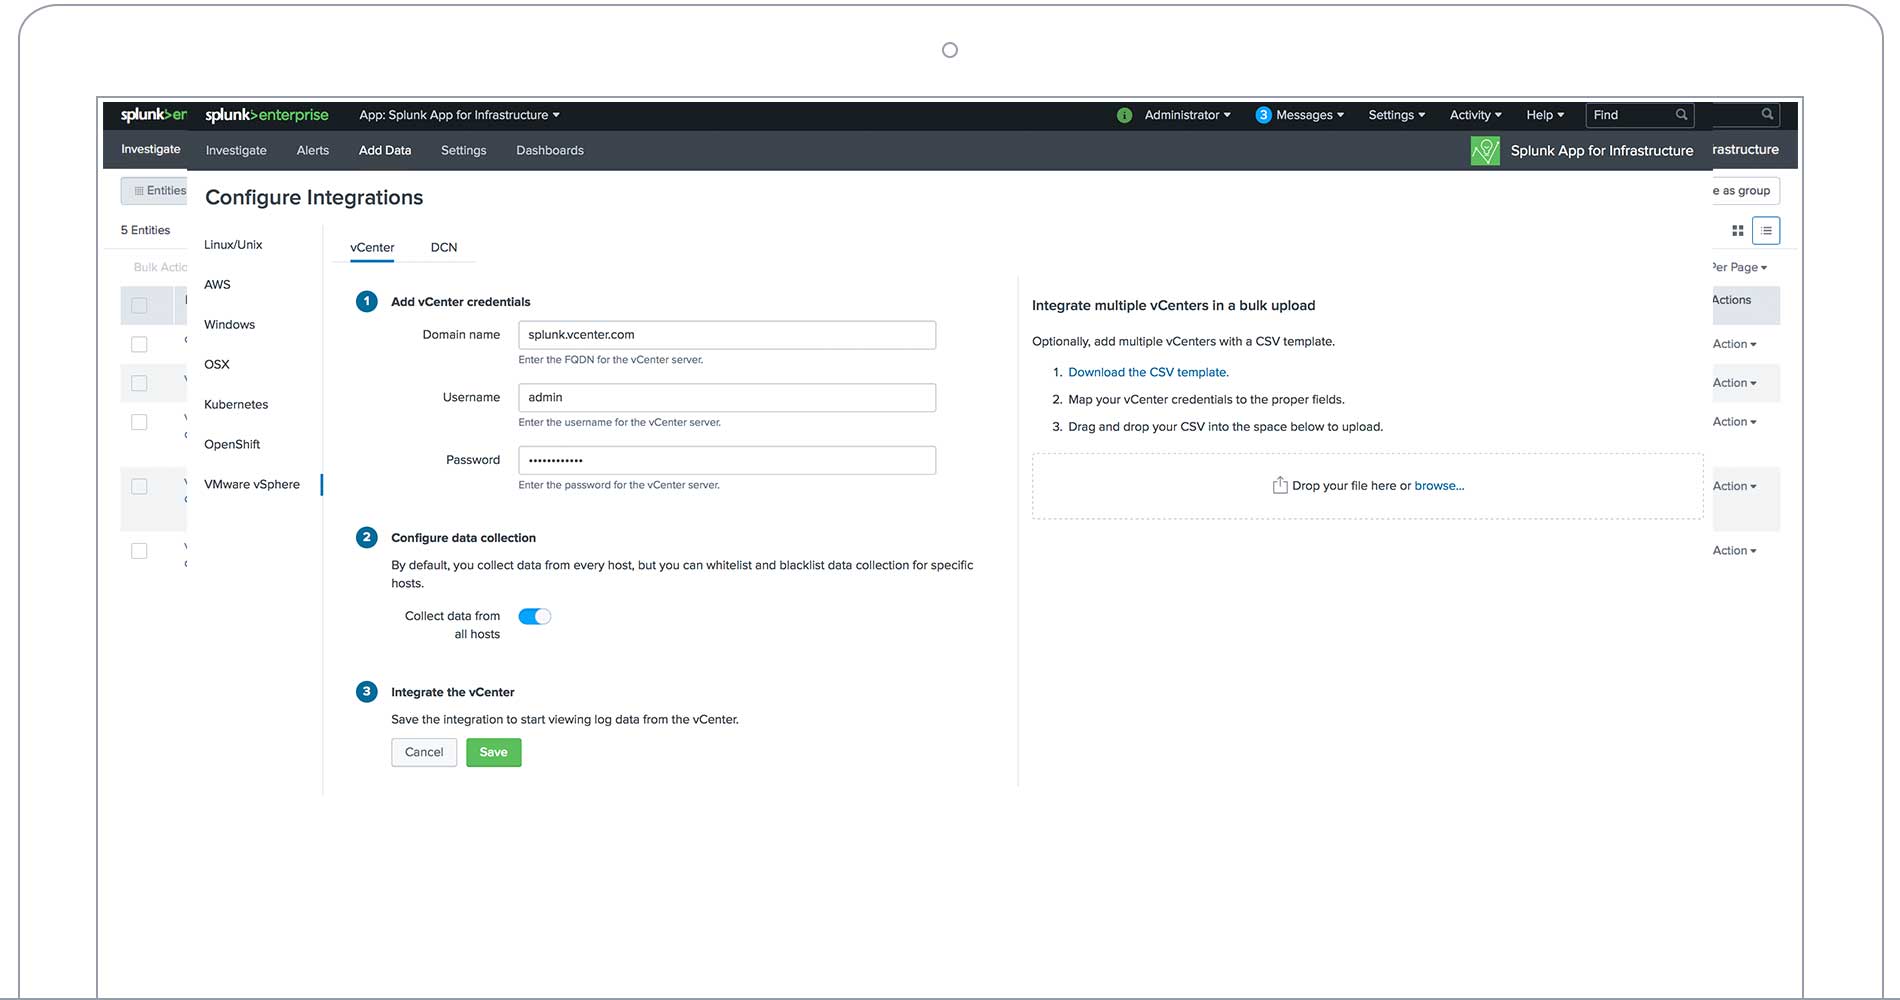Click the Find search box
The width and height of the screenshot is (1900, 1000).
click(1639, 115)
